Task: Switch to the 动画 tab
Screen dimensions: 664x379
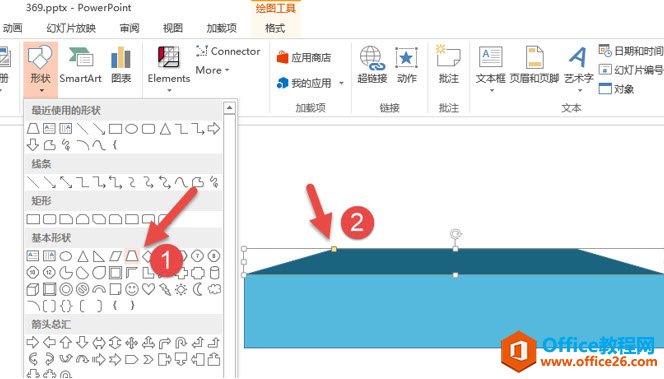Action: tap(12, 28)
